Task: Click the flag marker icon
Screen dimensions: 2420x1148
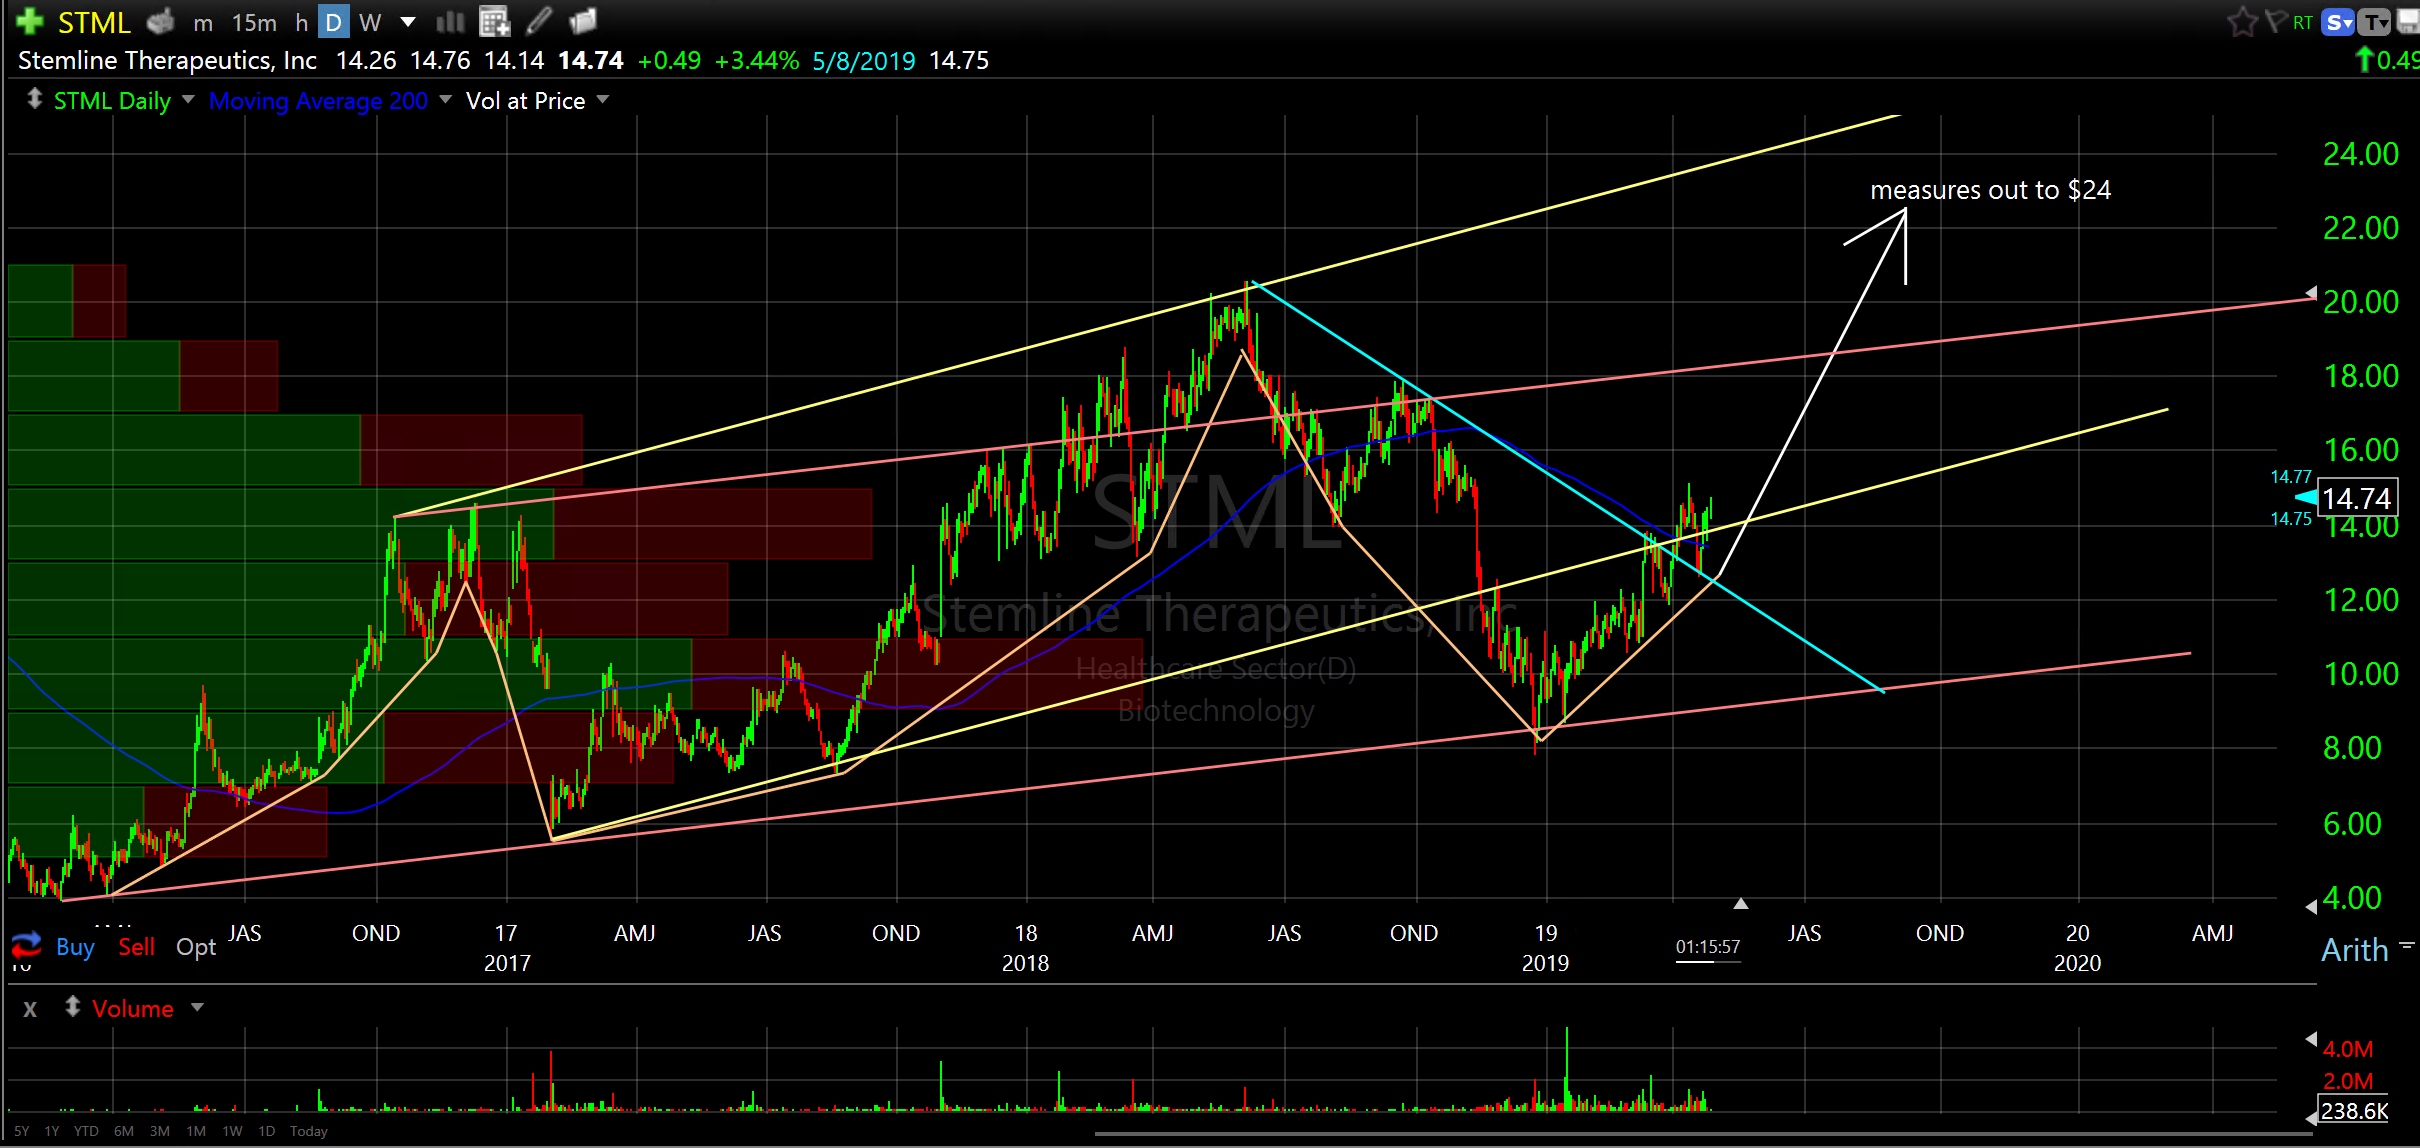Action: point(2275,21)
